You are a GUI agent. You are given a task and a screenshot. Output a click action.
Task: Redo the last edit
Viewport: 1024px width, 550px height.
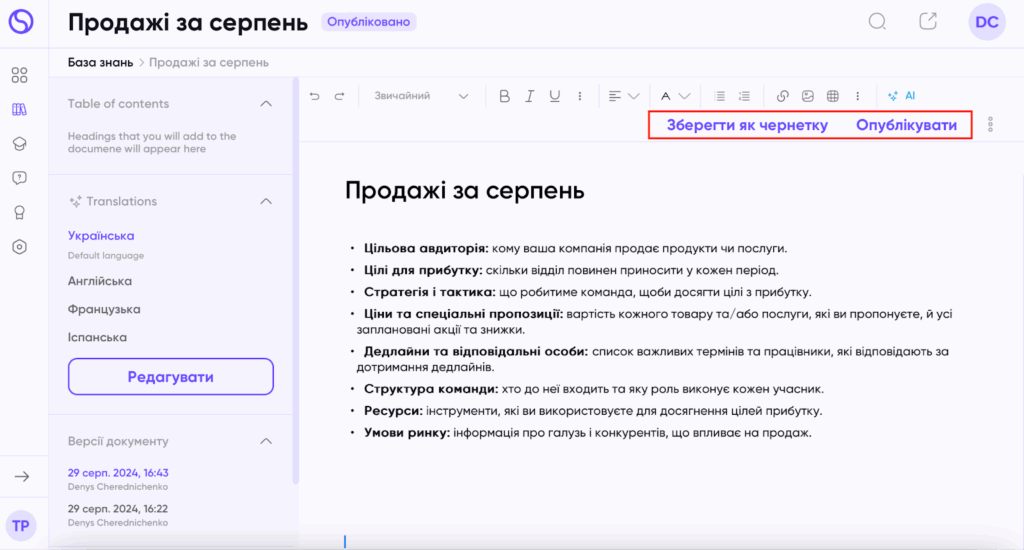(x=340, y=96)
